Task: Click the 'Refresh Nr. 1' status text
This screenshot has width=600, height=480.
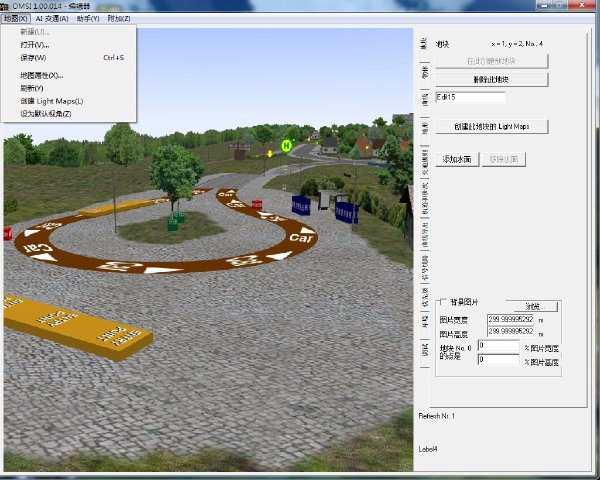Action: pos(437,416)
